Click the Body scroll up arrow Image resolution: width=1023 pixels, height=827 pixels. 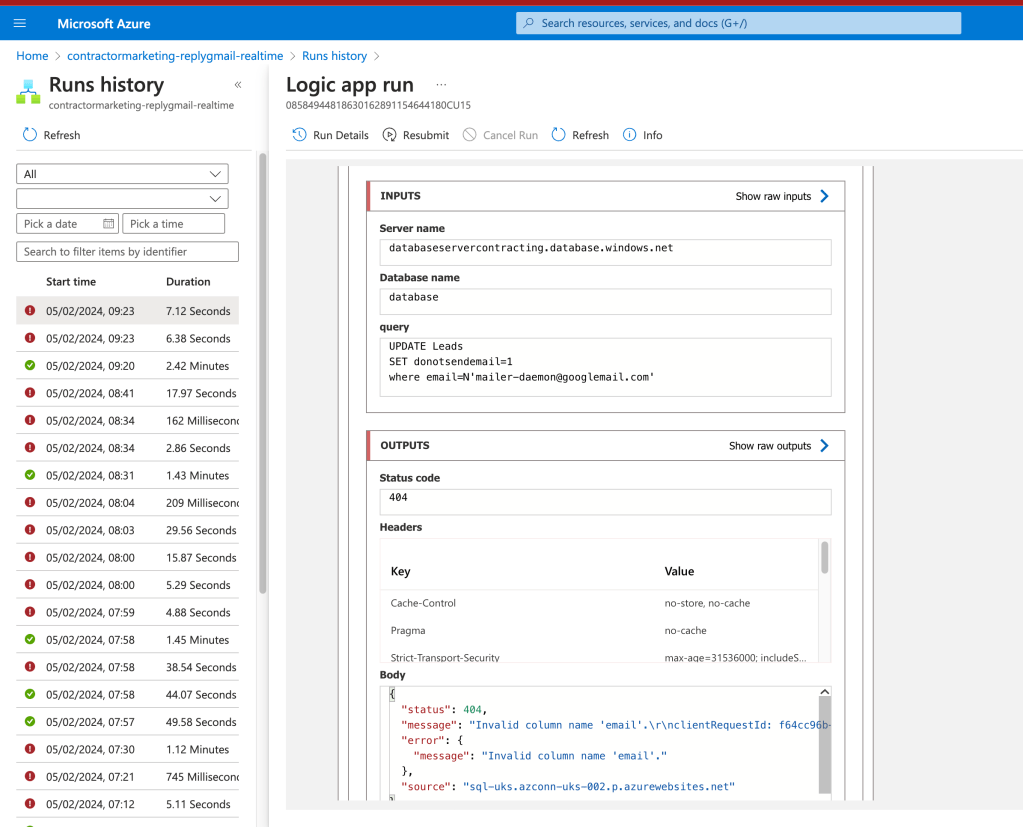[825, 691]
